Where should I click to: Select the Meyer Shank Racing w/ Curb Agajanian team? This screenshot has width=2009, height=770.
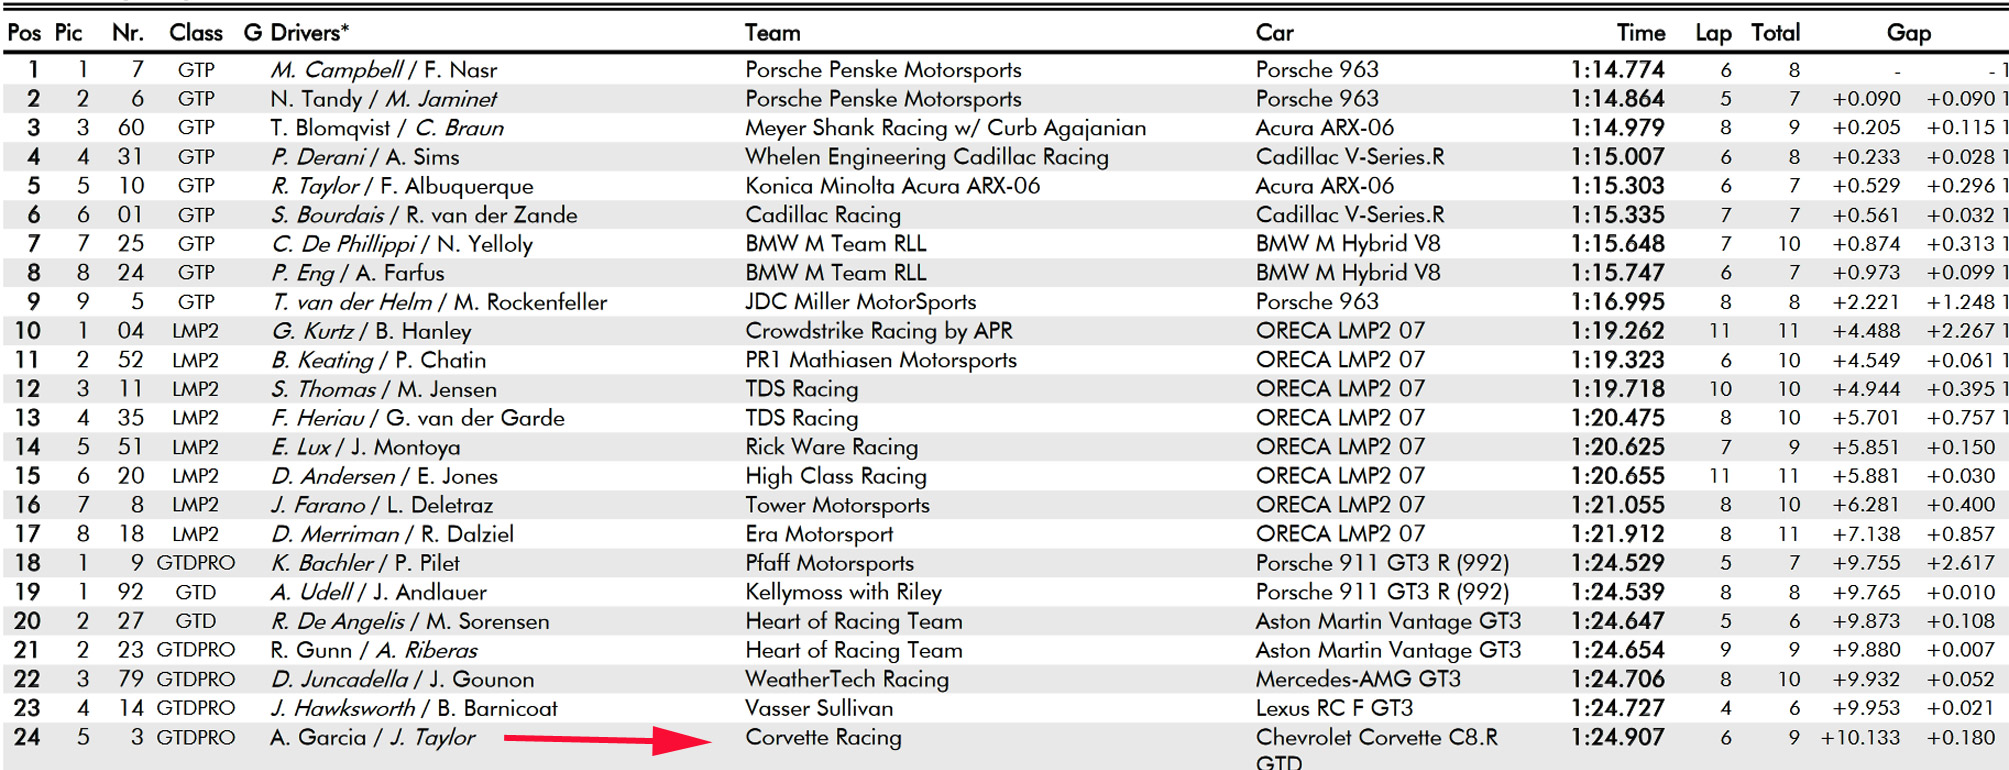pyautogui.click(x=945, y=128)
